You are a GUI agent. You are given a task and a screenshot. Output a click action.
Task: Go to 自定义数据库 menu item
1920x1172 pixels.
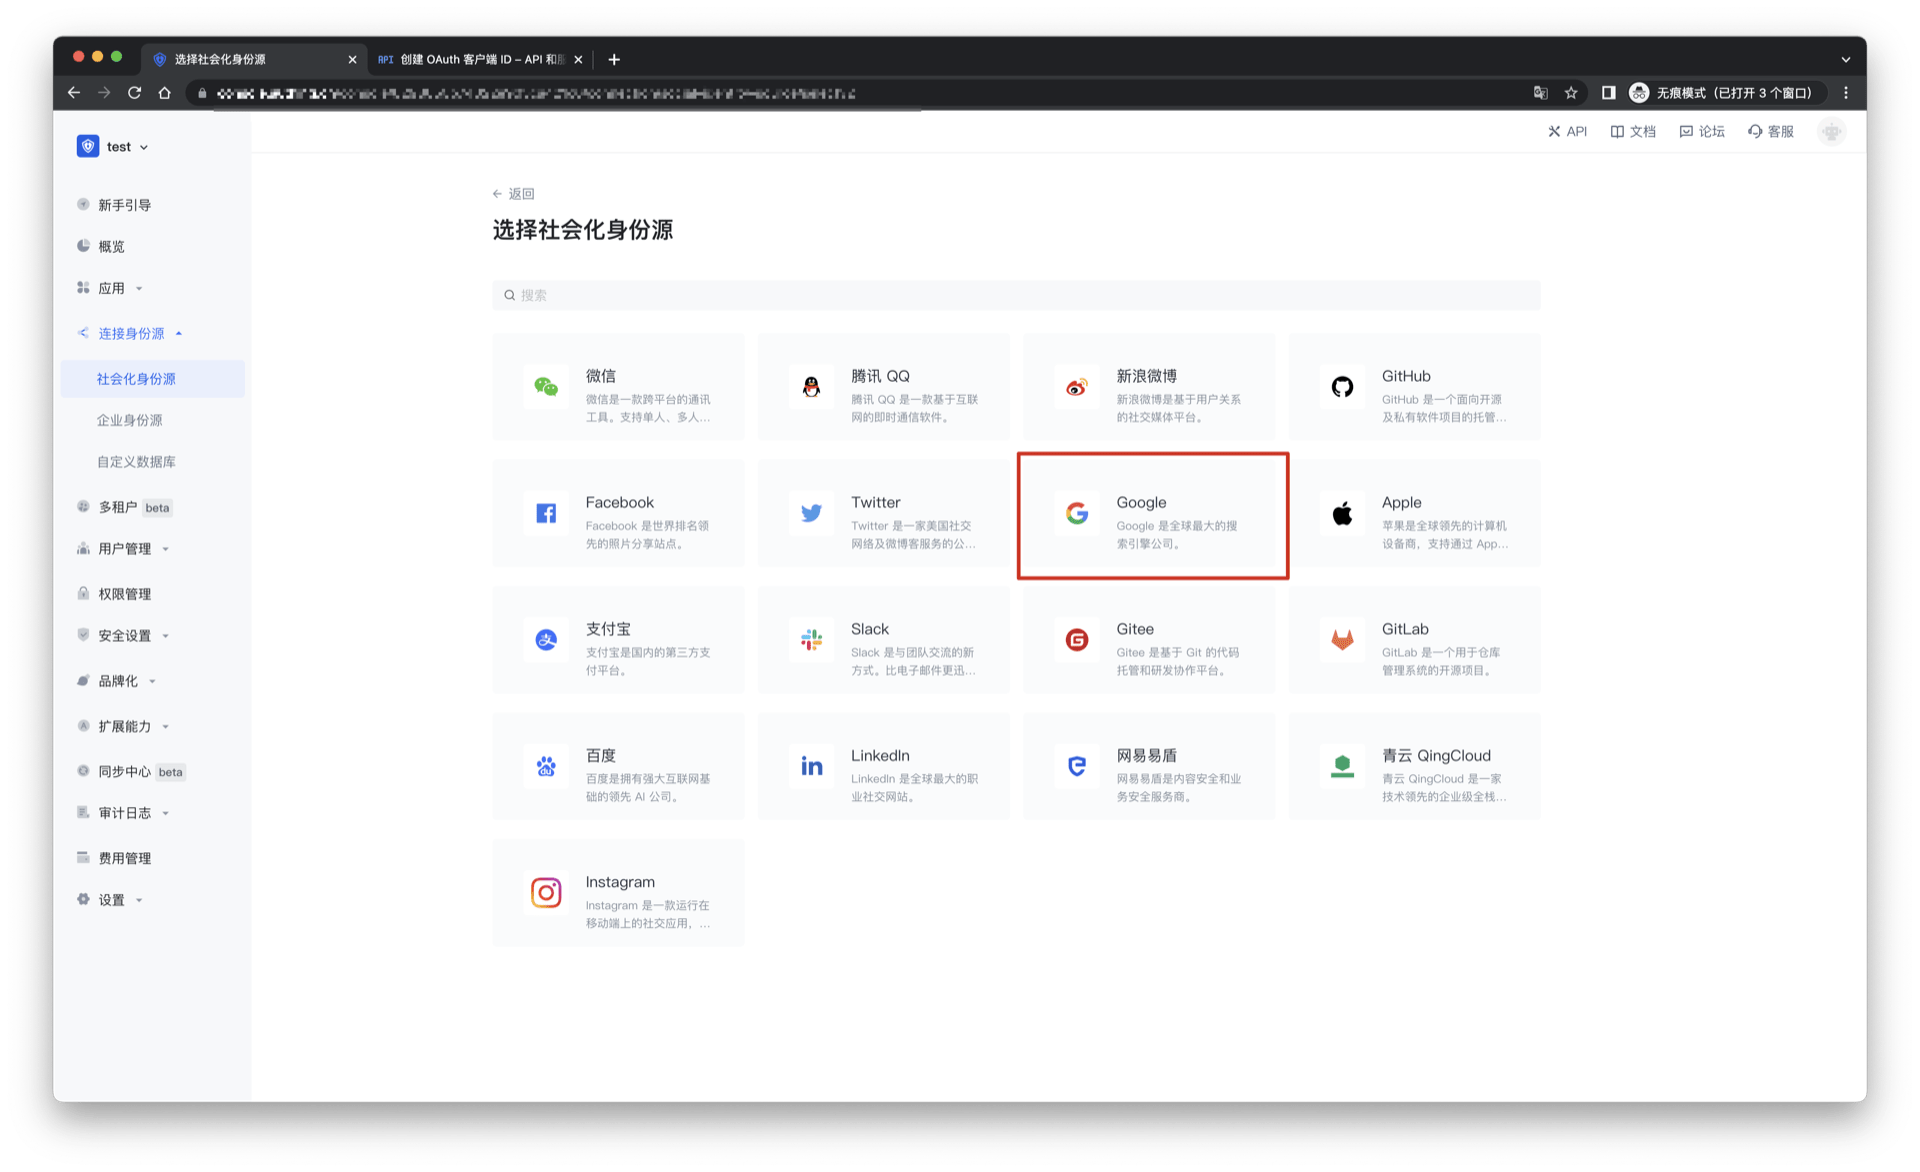136,462
